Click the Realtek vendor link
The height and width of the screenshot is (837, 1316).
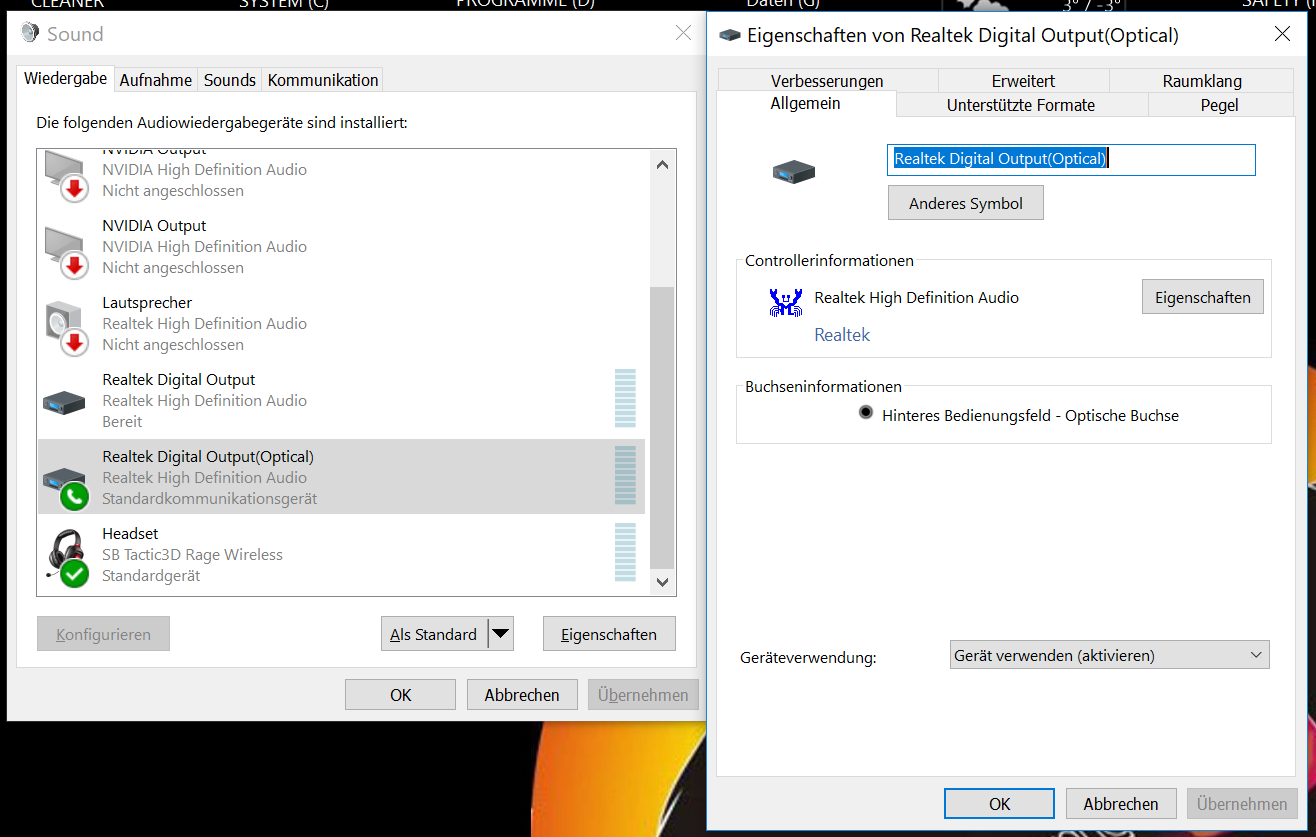pos(842,335)
